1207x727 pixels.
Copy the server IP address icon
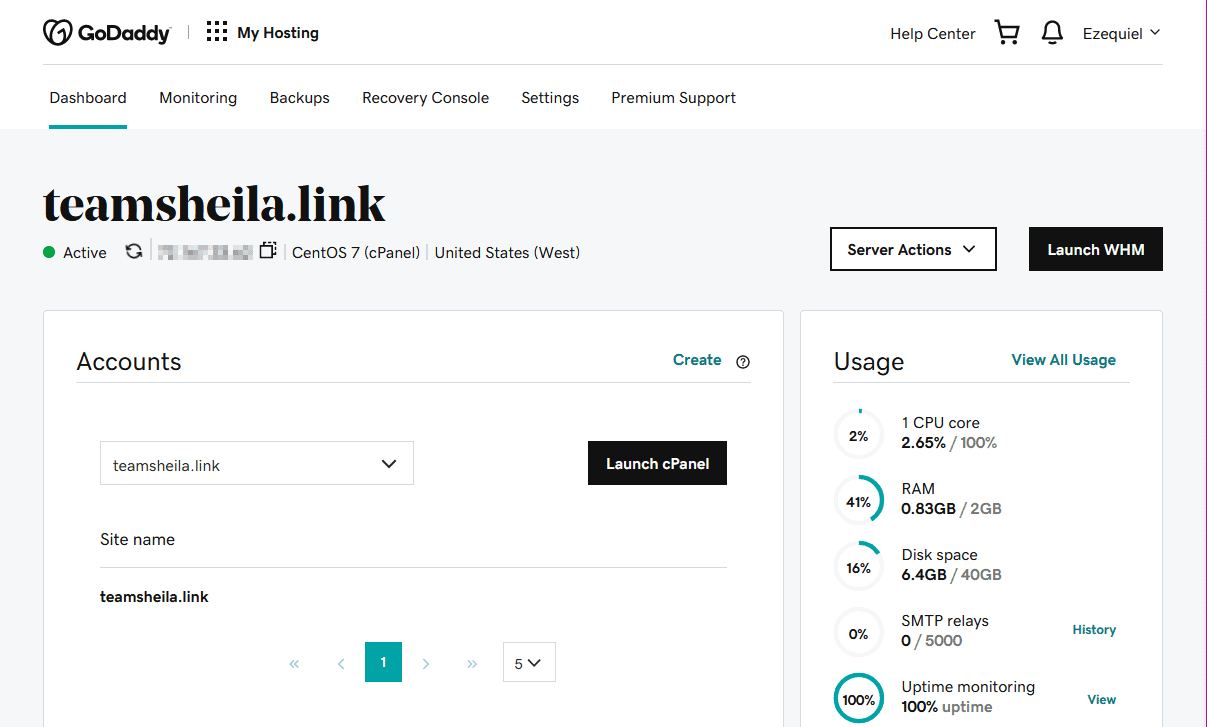(x=267, y=251)
